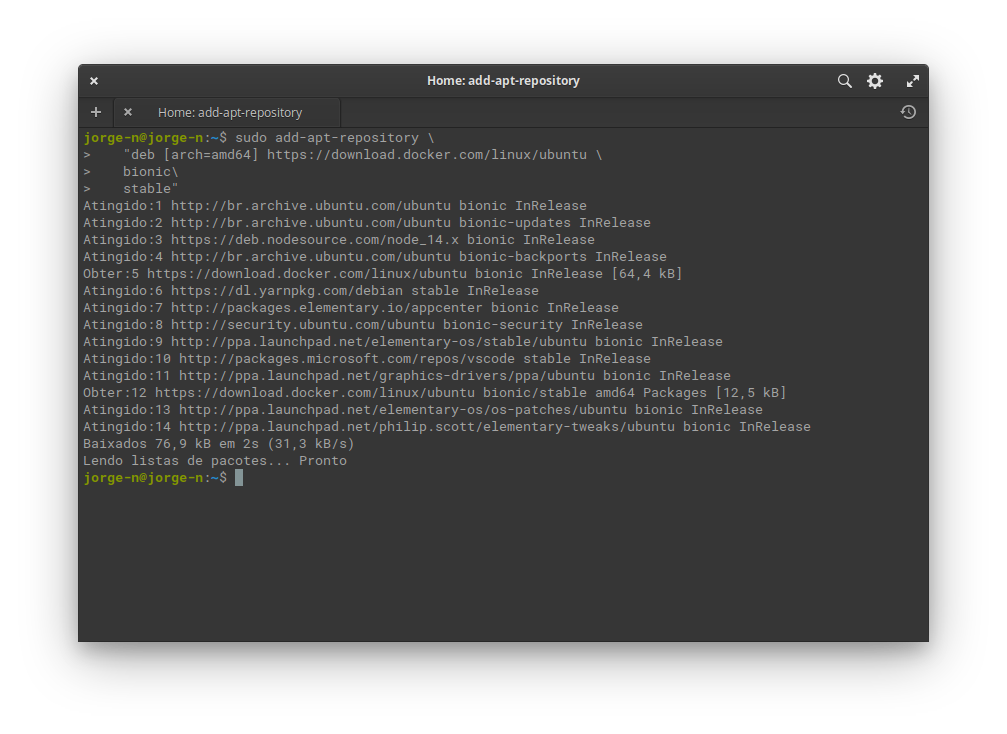1007x734 pixels.
Task: Open closed tabs history
Action: [x=907, y=112]
